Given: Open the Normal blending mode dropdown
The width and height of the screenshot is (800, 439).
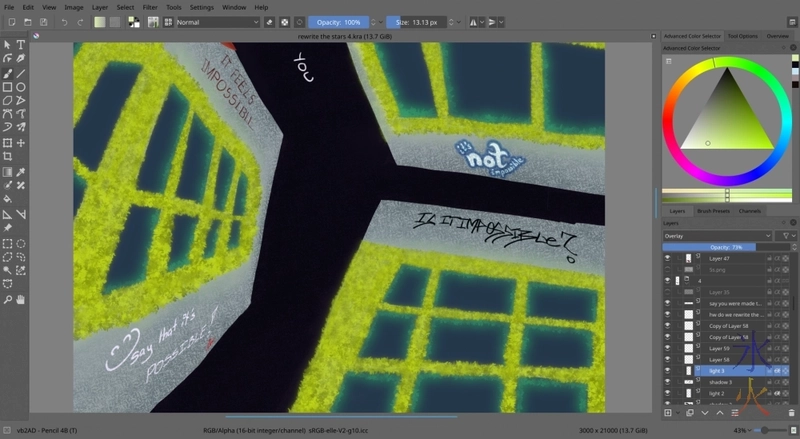Looking at the screenshot, I should click(x=219, y=21).
